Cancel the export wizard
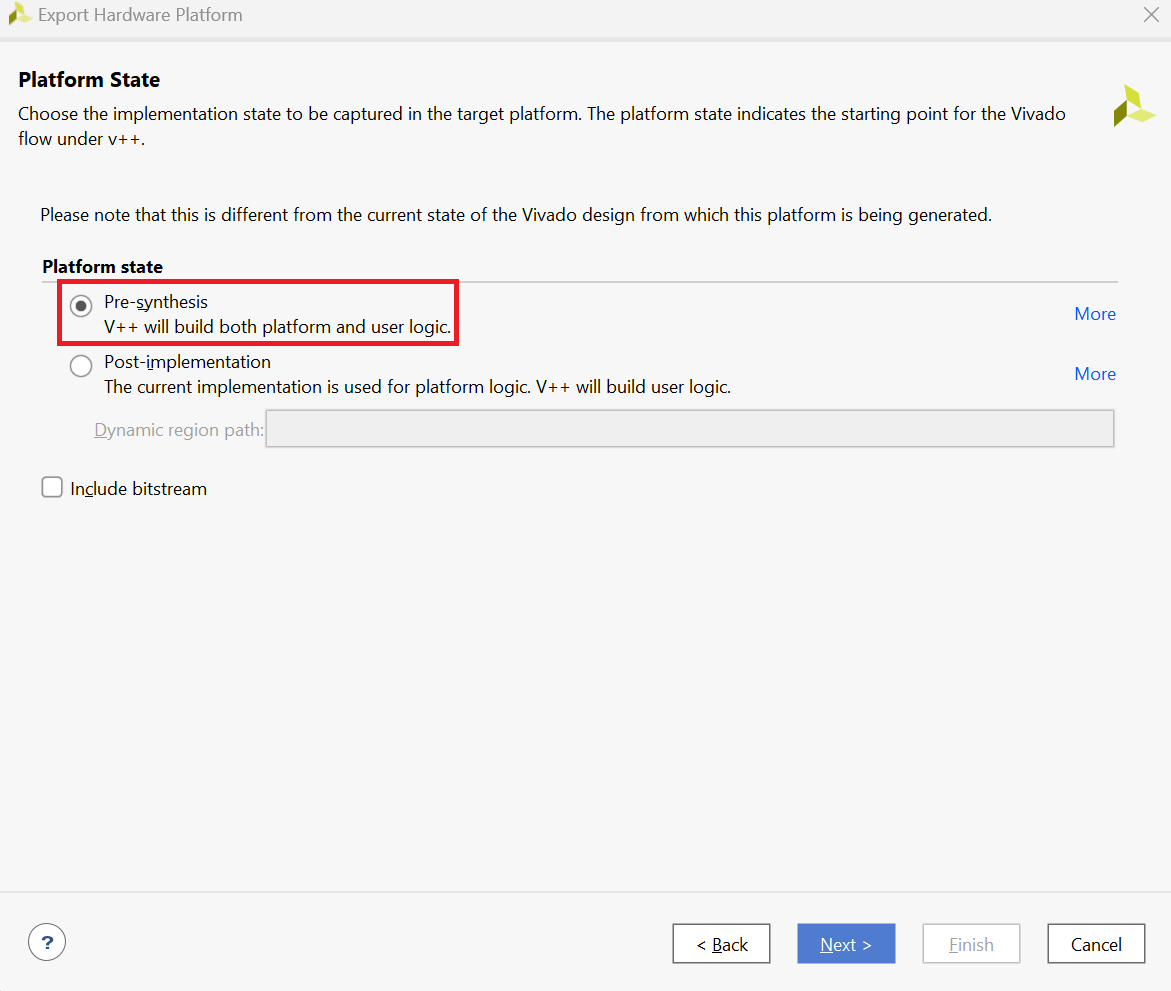 1096,944
